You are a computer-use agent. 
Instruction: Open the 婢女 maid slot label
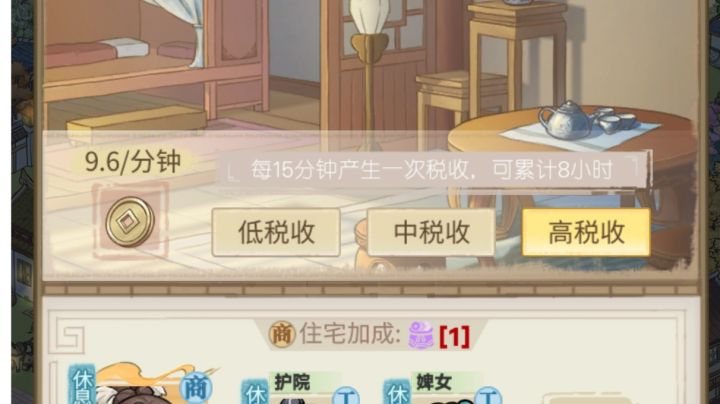tap(434, 382)
